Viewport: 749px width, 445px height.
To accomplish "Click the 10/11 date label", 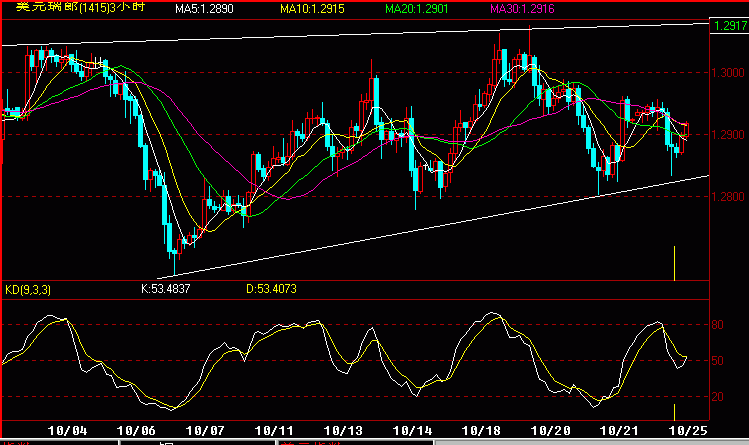I will coord(274,431).
